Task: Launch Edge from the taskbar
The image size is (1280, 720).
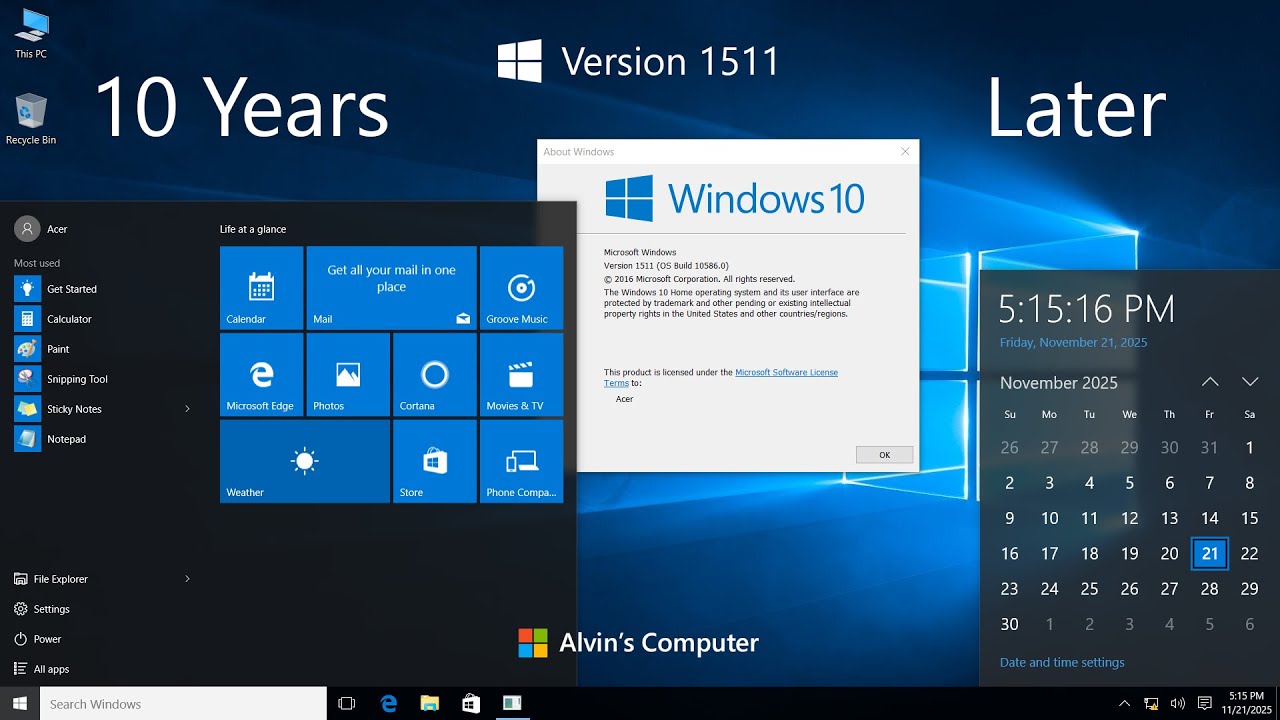Action: tap(389, 703)
